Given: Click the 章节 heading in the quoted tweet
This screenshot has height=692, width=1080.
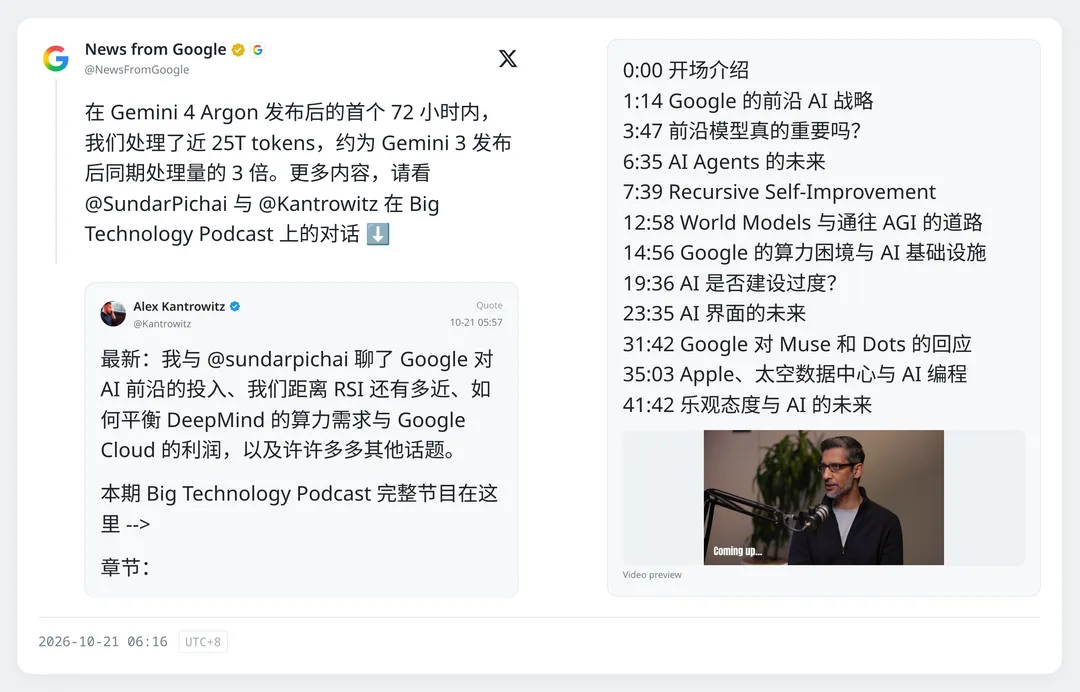Looking at the screenshot, I should (x=125, y=567).
